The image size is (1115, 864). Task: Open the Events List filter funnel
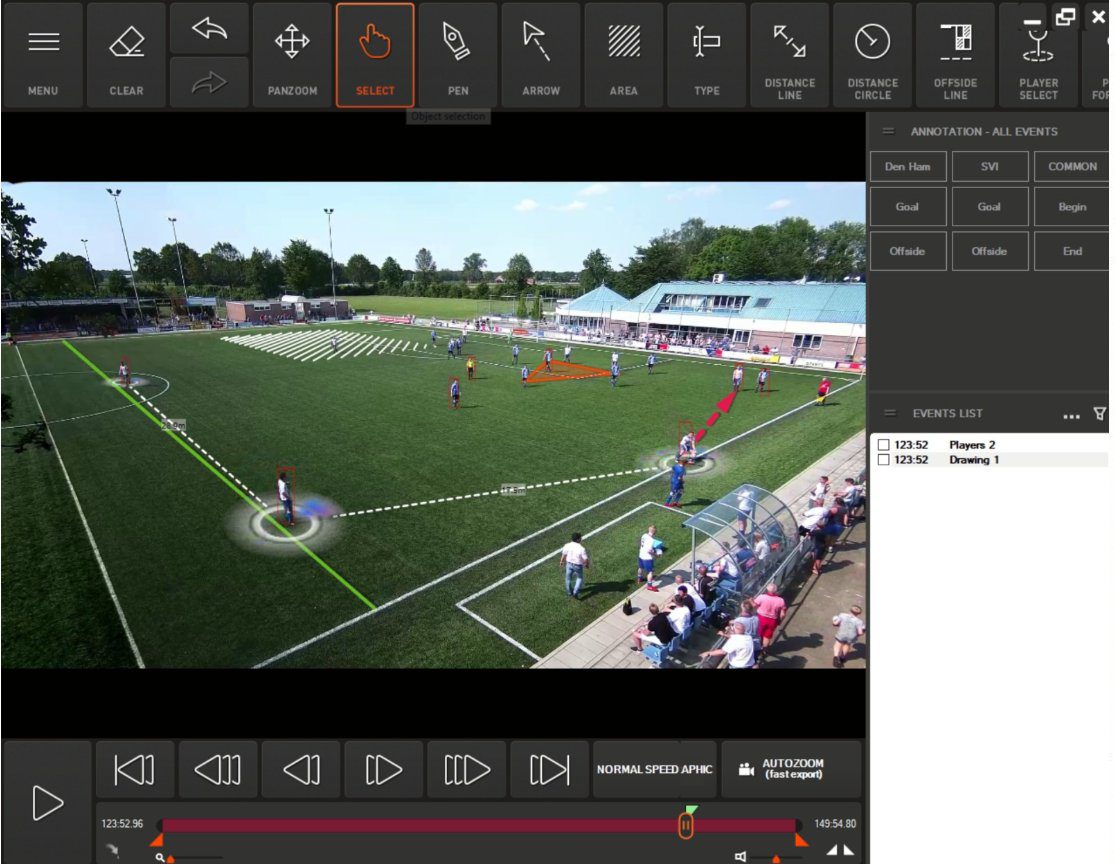[x=1099, y=413]
